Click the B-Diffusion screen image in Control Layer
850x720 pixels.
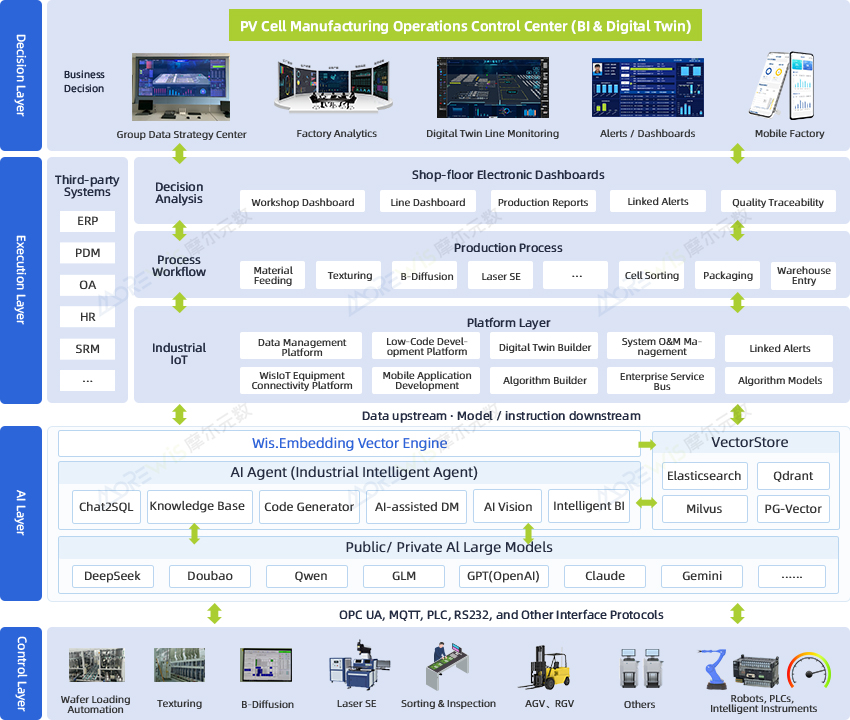266,665
